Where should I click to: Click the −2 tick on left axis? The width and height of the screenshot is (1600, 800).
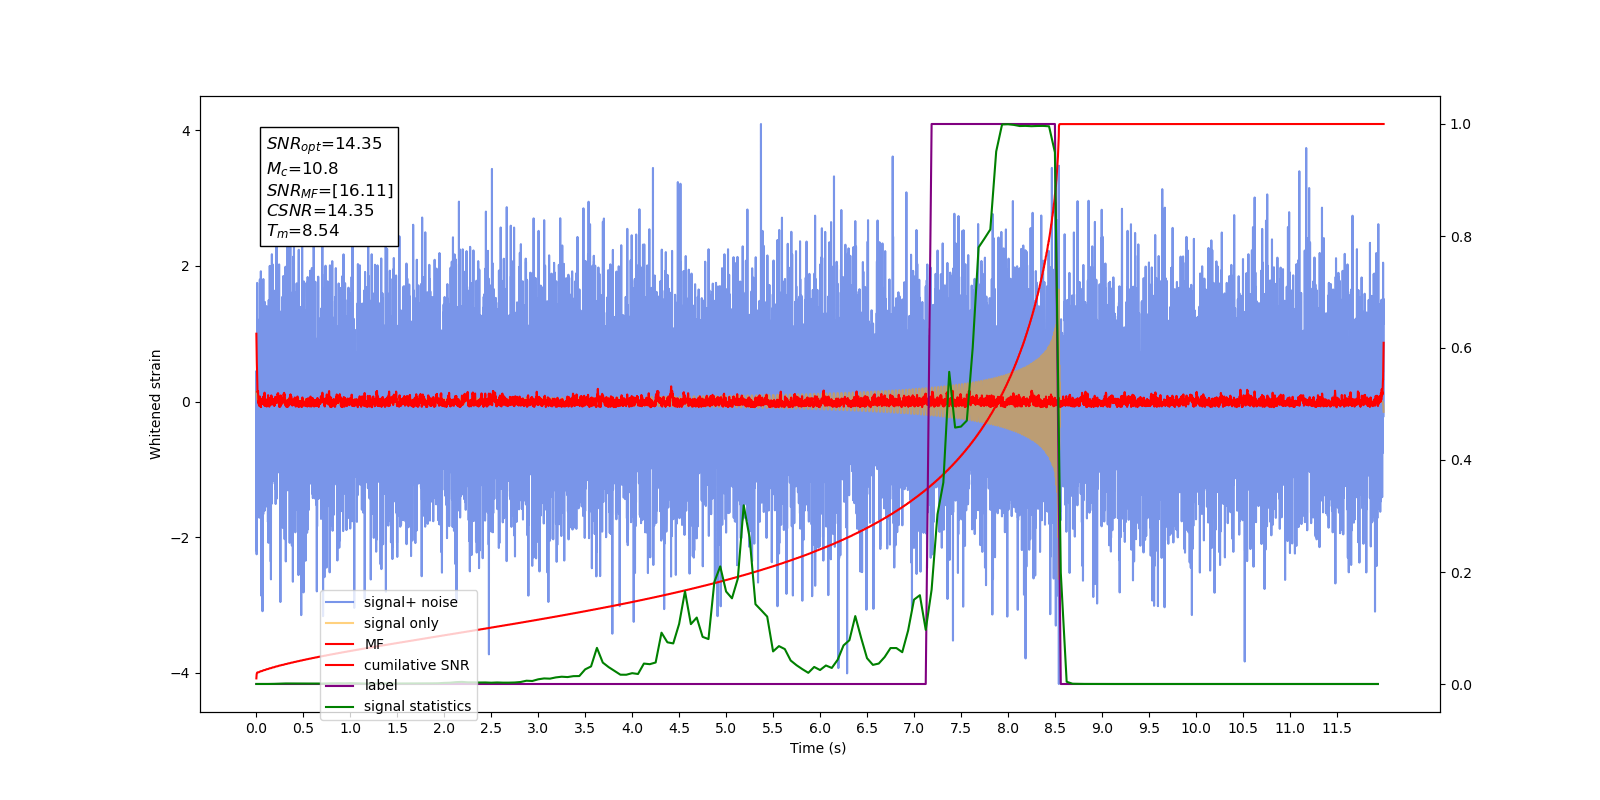(x=181, y=538)
